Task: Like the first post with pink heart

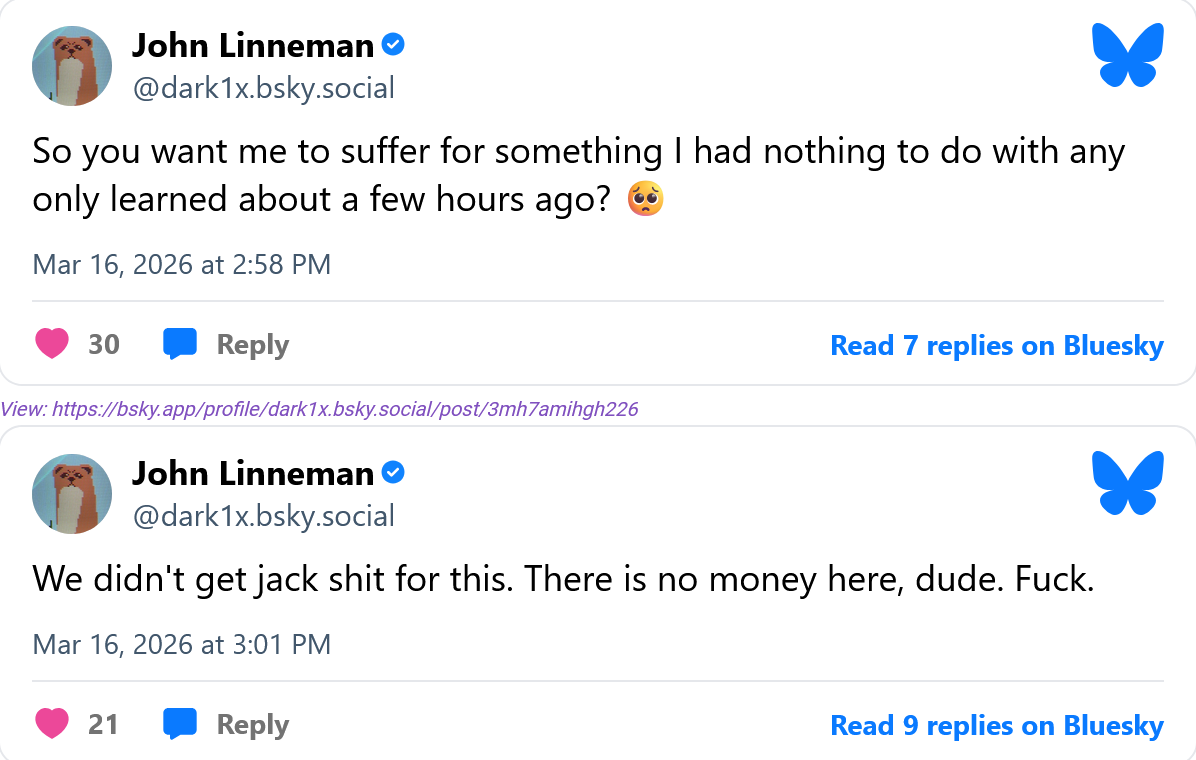Action: click(x=52, y=343)
